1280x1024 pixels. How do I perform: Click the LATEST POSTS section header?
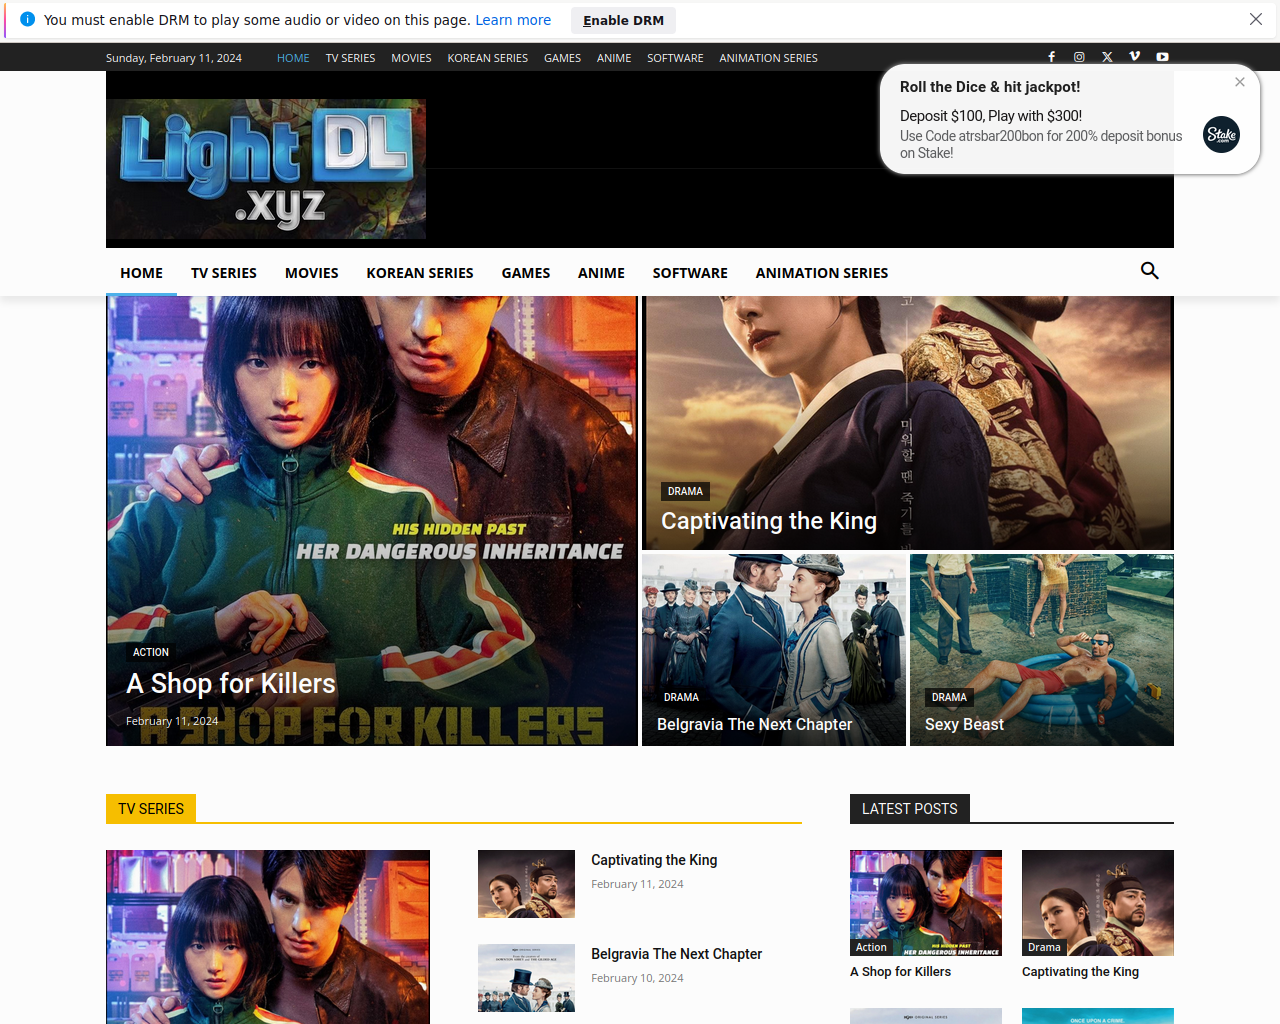[910, 809]
